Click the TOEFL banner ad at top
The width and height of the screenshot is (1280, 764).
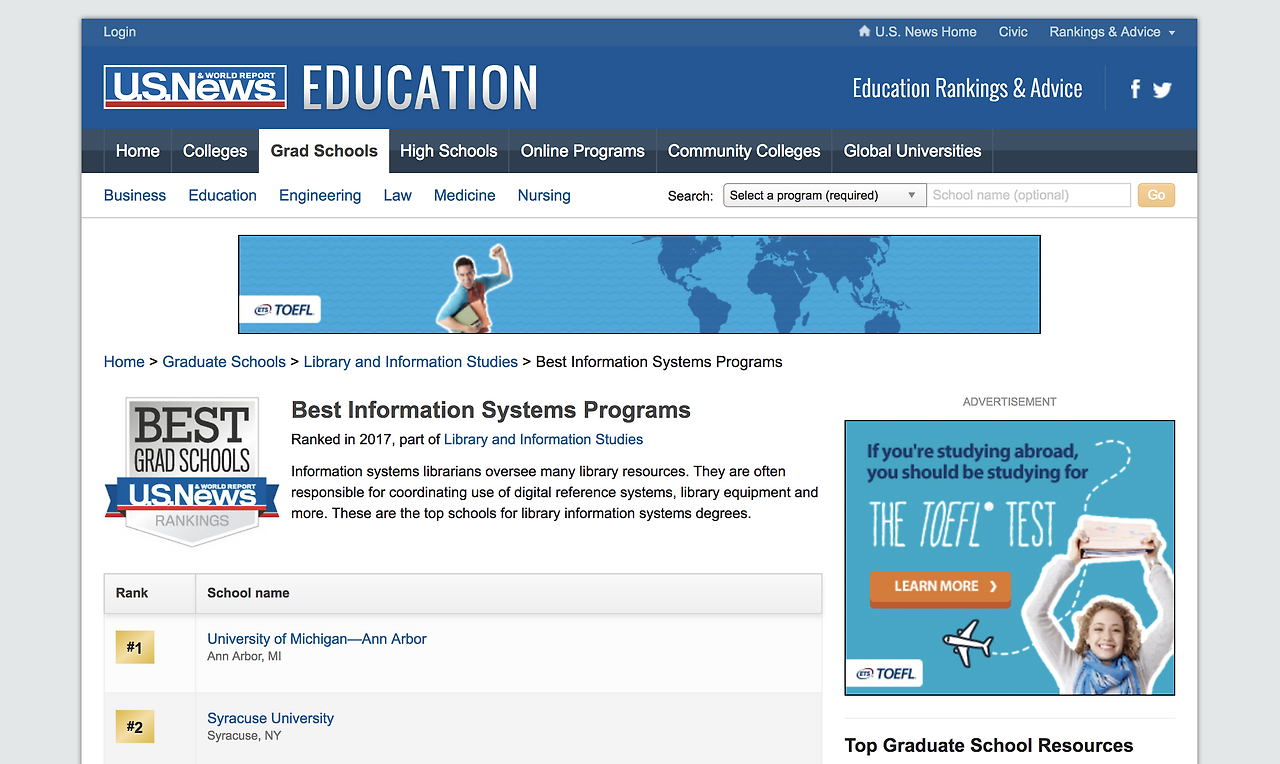coord(639,284)
